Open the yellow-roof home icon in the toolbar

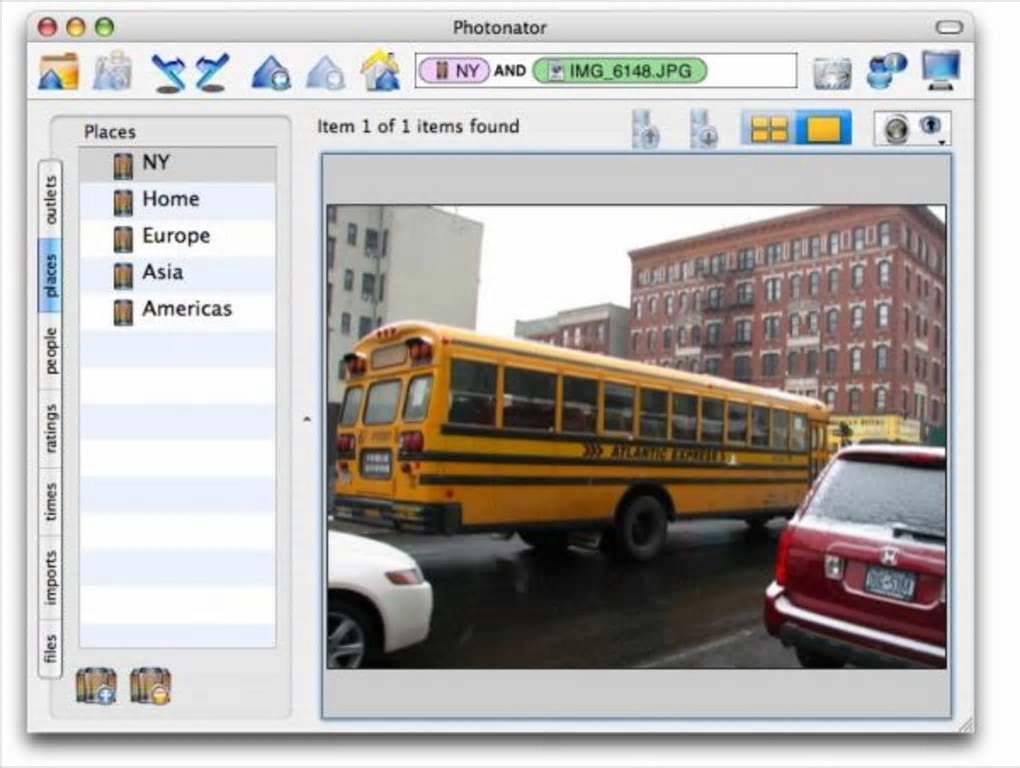pyautogui.click(x=381, y=70)
